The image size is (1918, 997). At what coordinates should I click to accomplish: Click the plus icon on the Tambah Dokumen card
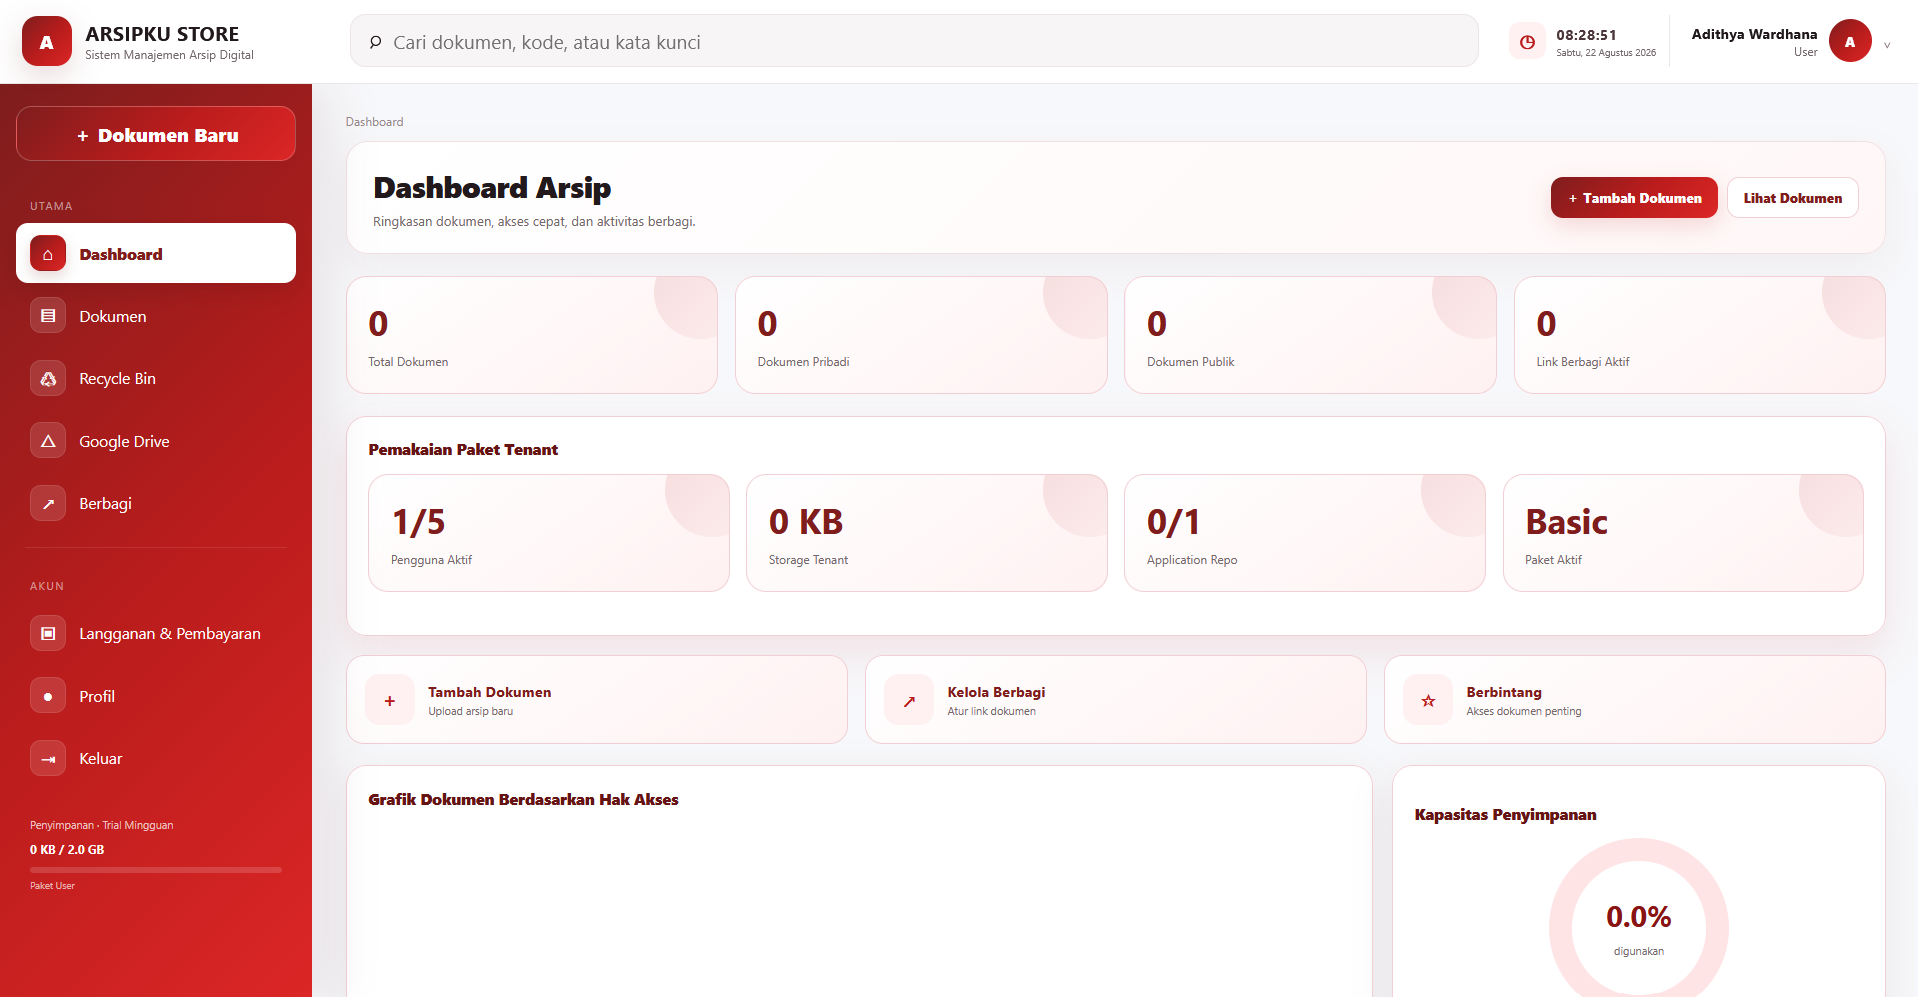click(390, 700)
